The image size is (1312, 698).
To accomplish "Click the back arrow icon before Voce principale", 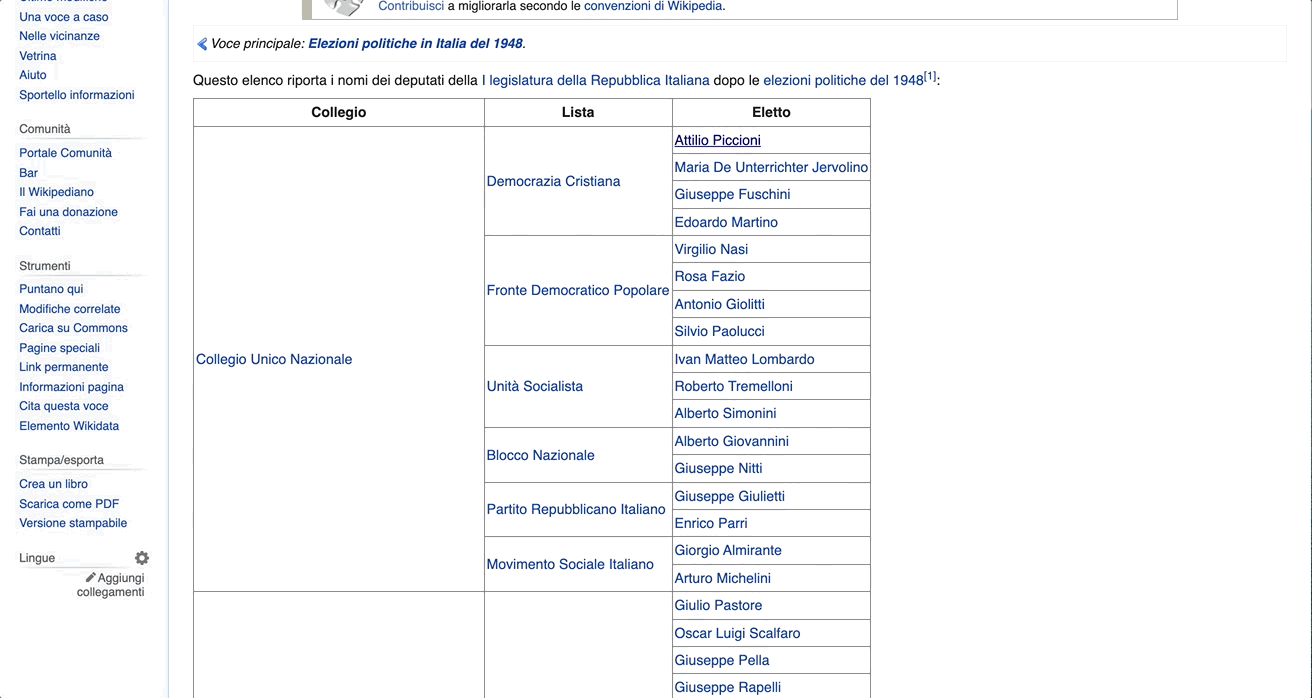I will tap(202, 44).
